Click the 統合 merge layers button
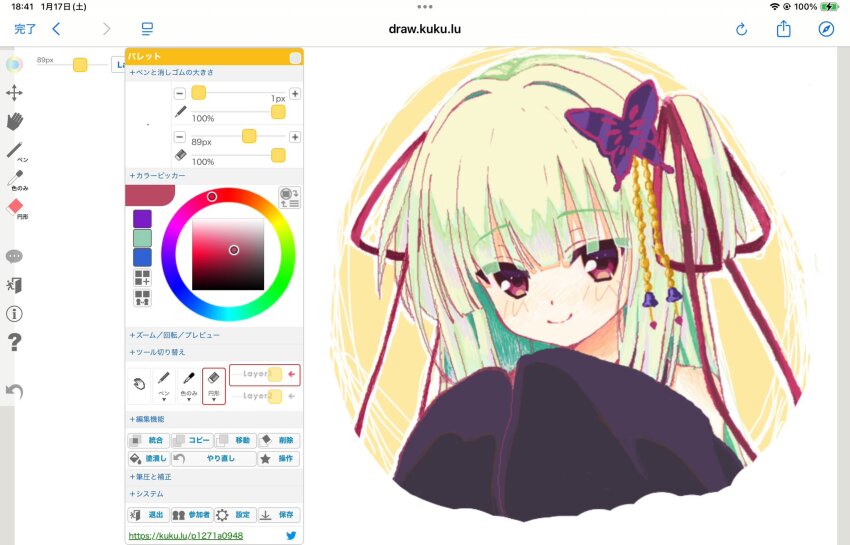This screenshot has width=850, height=545. (149, 440)
